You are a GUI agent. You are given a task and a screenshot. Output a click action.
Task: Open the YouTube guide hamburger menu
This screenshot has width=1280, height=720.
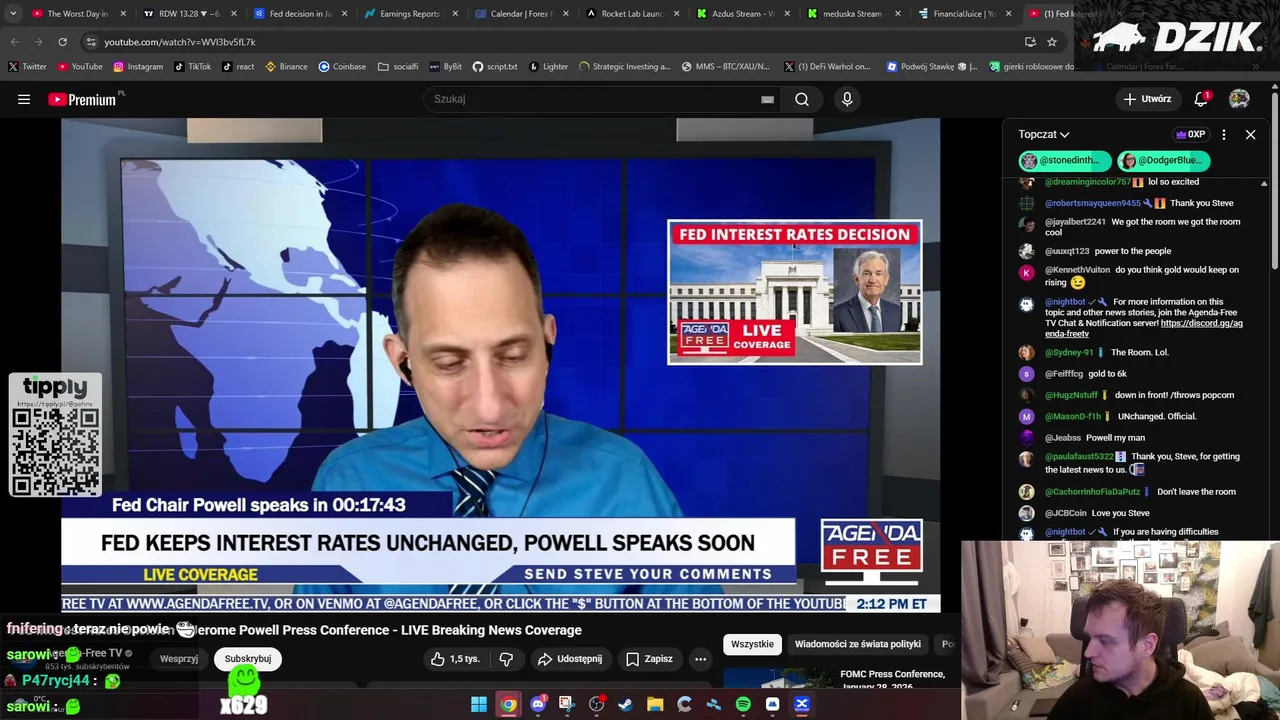24,99
